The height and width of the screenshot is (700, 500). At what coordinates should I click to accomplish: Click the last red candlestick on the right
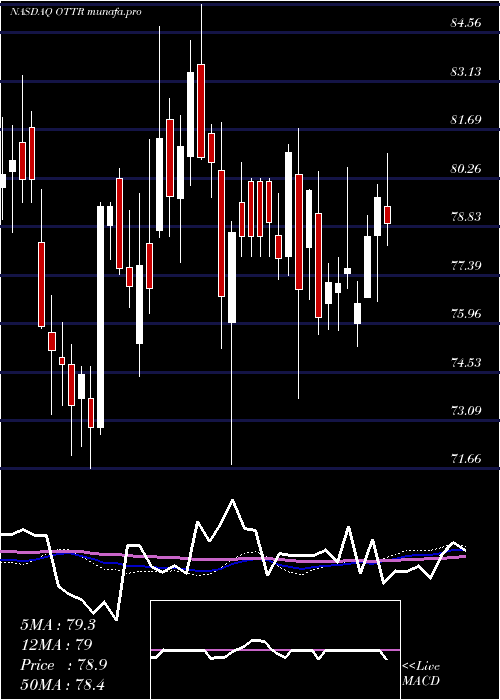[x=388, y=215]
